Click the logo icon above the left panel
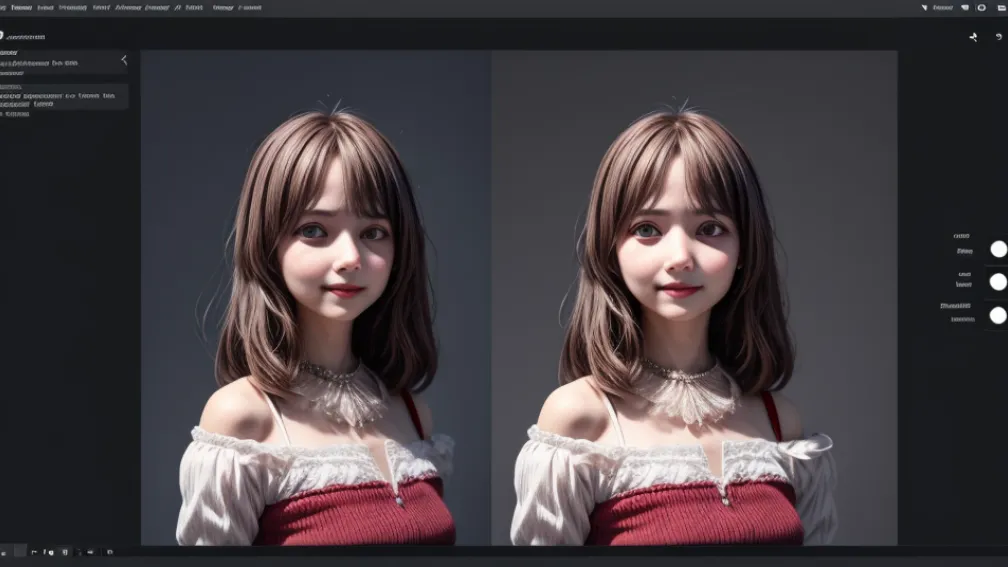This screenshot has height=567, width=1008. tap(1, 36)
